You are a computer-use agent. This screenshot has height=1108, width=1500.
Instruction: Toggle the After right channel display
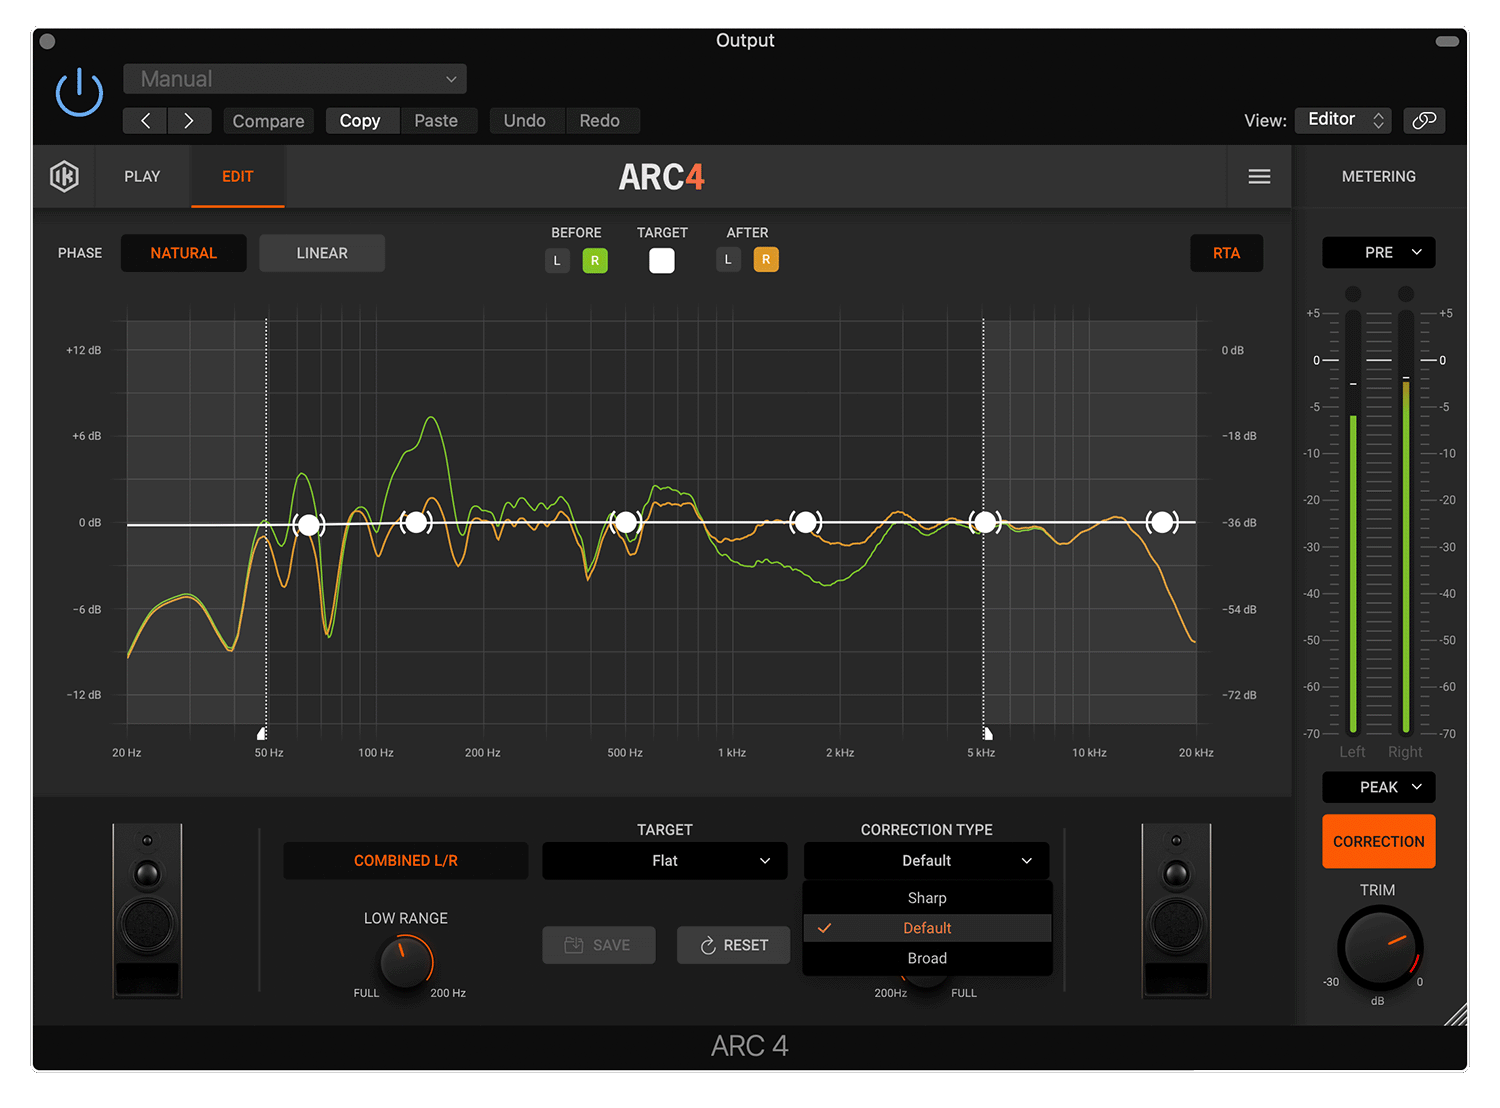766,259
